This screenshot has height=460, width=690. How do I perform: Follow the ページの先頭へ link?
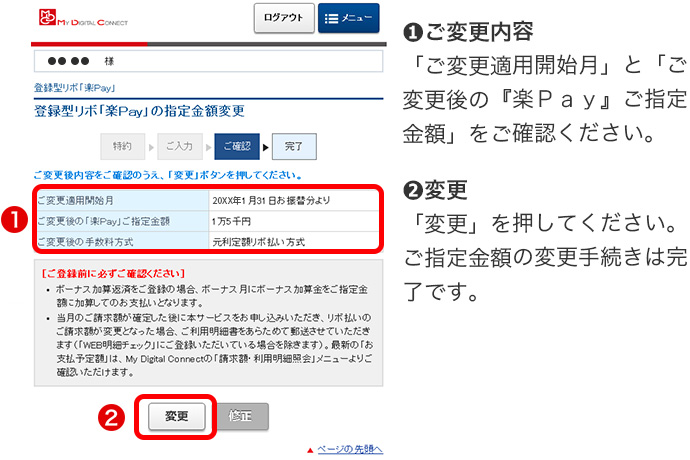pos(350,449)
